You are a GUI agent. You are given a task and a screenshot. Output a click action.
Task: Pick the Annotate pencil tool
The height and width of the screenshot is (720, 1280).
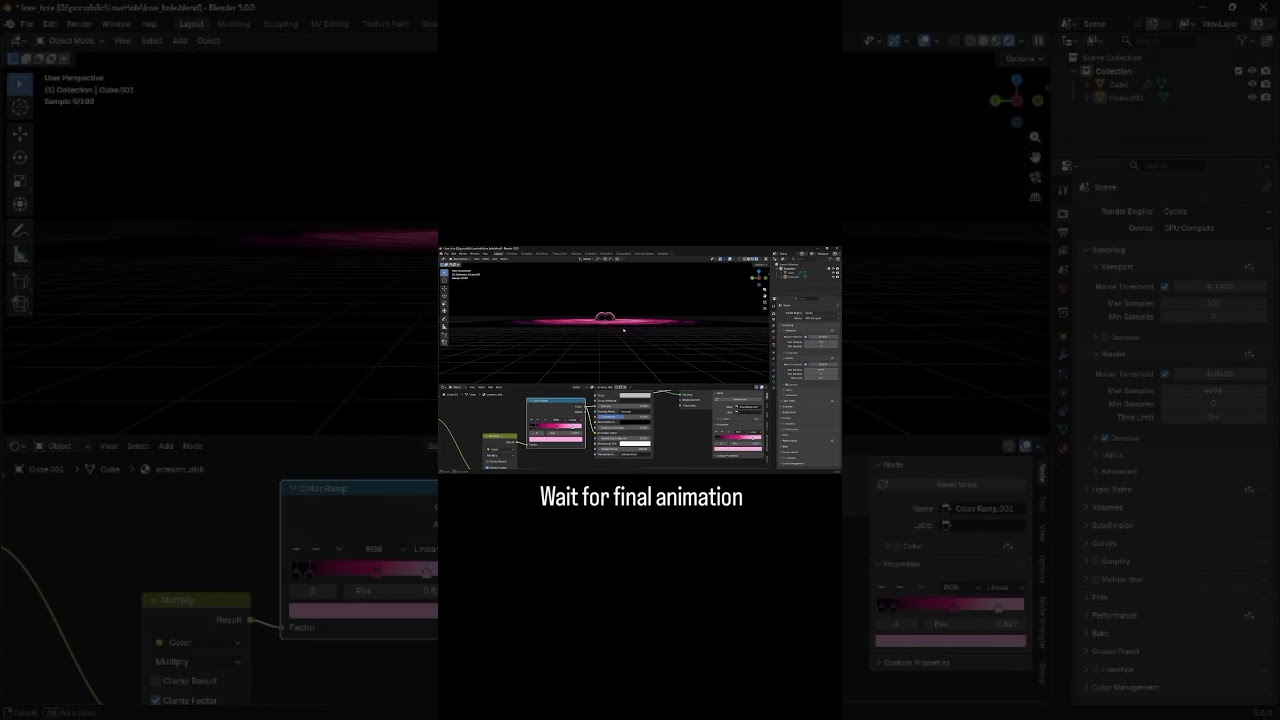pos(20,231)
